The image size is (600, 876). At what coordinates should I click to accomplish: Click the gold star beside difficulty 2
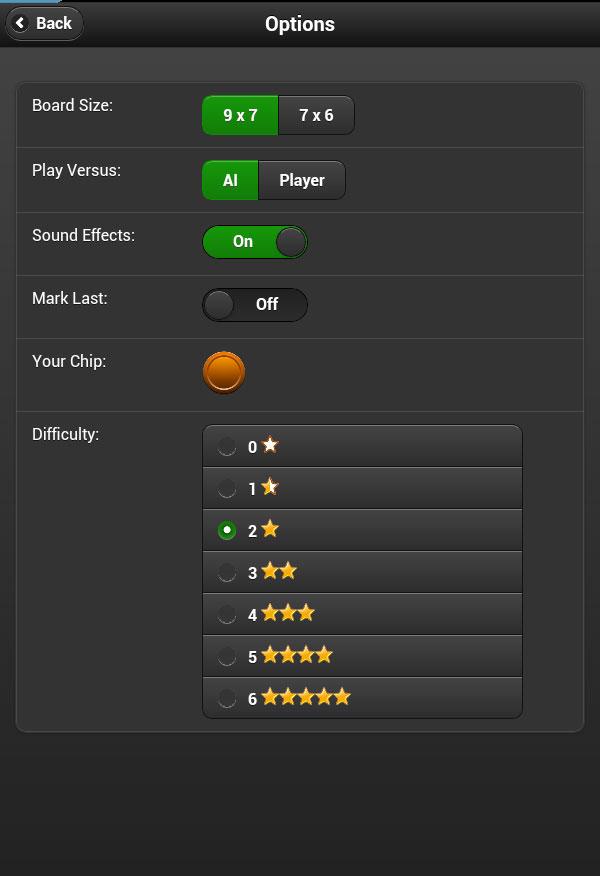270,529
